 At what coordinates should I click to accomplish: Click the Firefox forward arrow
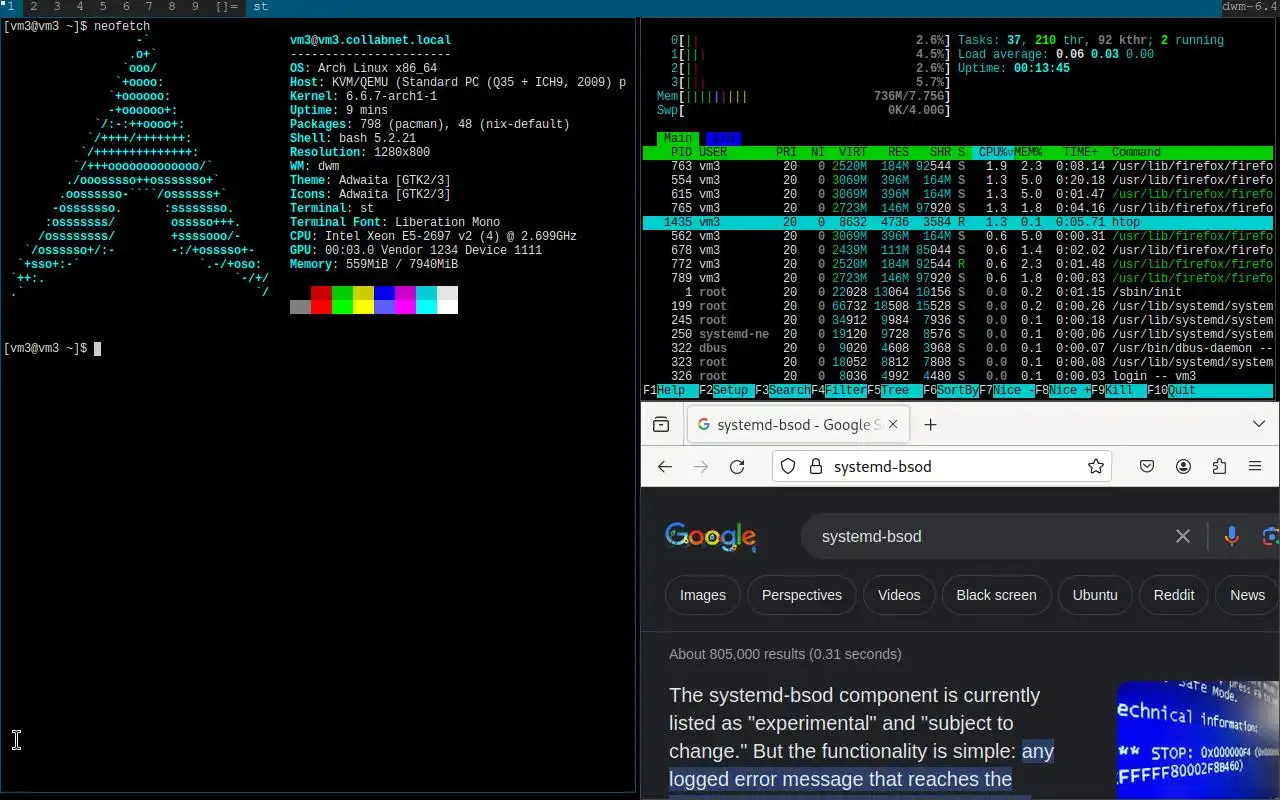(701, 467)
